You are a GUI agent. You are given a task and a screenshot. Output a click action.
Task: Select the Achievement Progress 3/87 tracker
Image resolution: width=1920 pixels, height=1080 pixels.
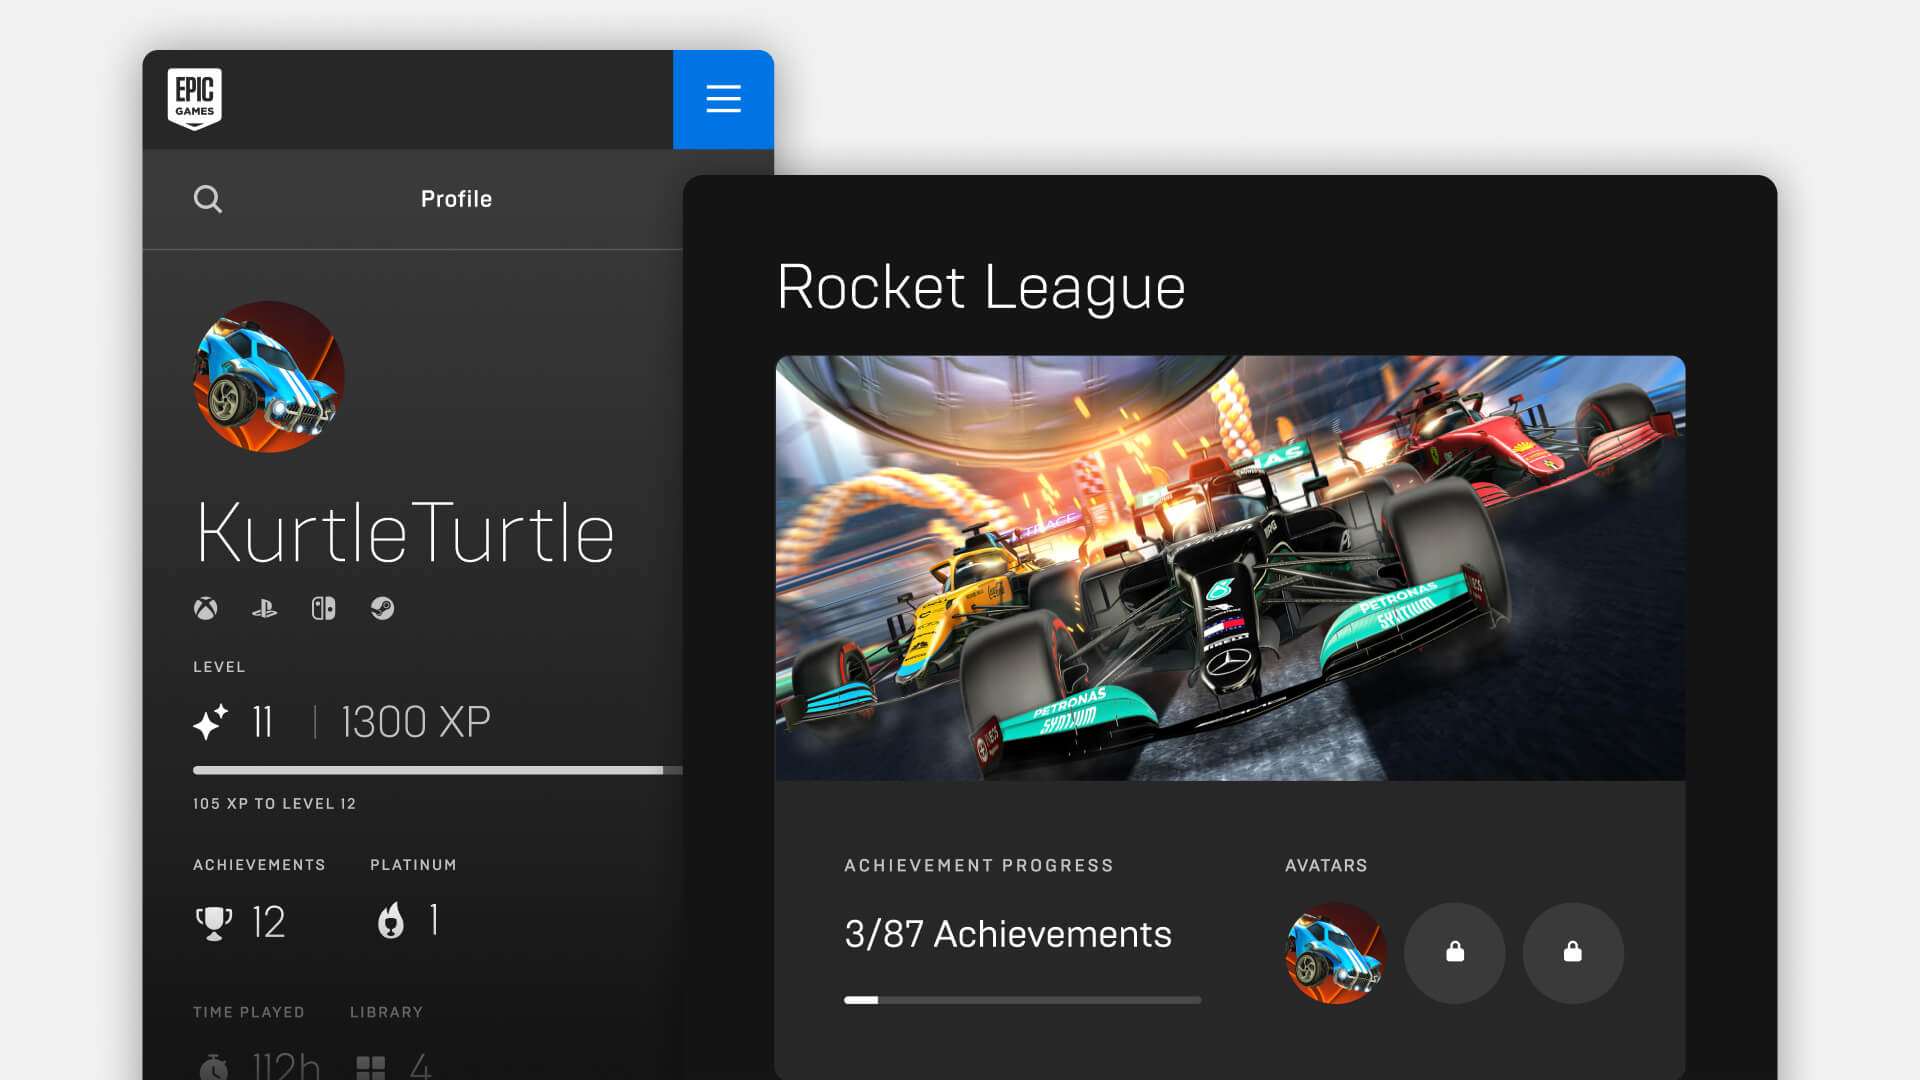[1007, 934]
